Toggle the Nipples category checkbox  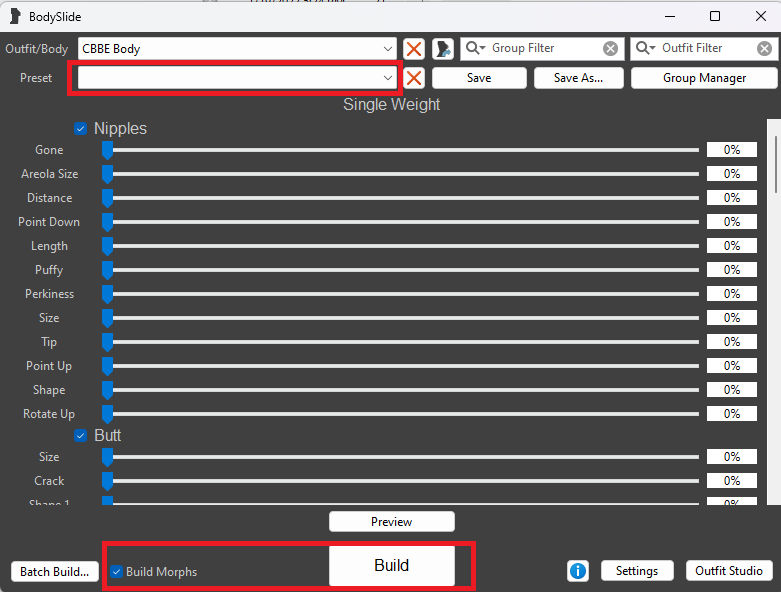[80, 128]
